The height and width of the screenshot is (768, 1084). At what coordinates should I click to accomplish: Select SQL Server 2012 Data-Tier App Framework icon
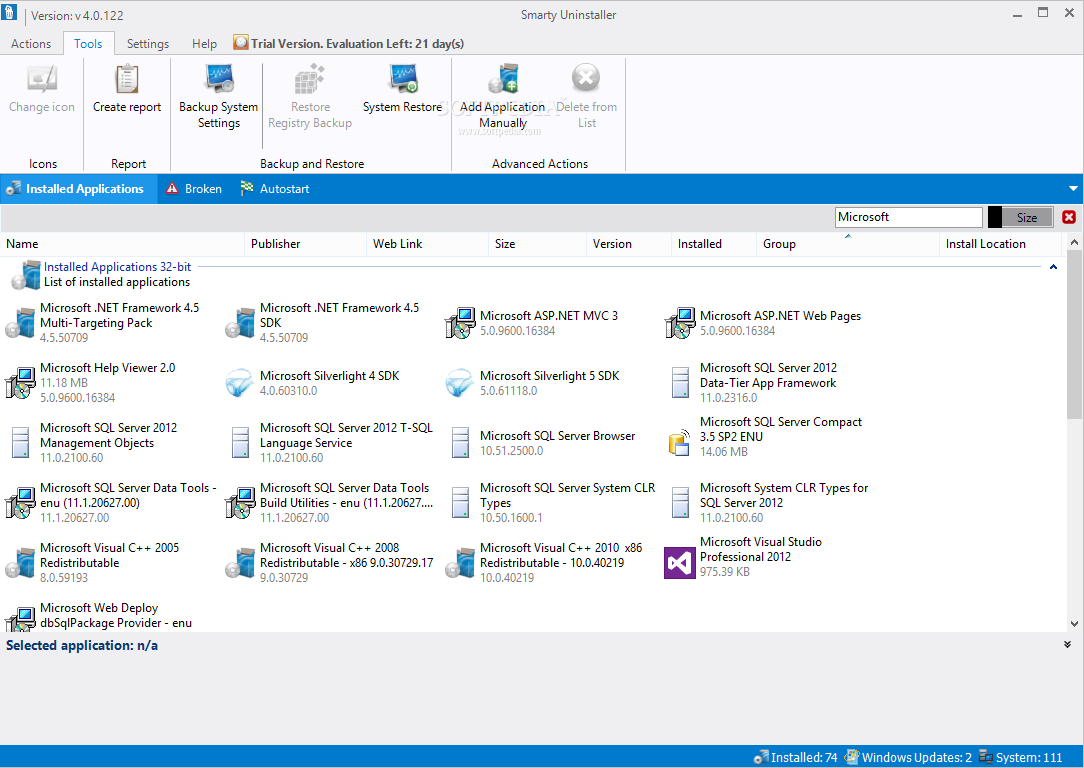point(680,383)
